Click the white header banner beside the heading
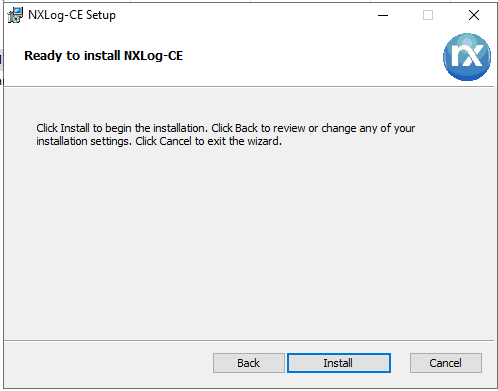This screenshot has width=498, height=391. point(300,57)
